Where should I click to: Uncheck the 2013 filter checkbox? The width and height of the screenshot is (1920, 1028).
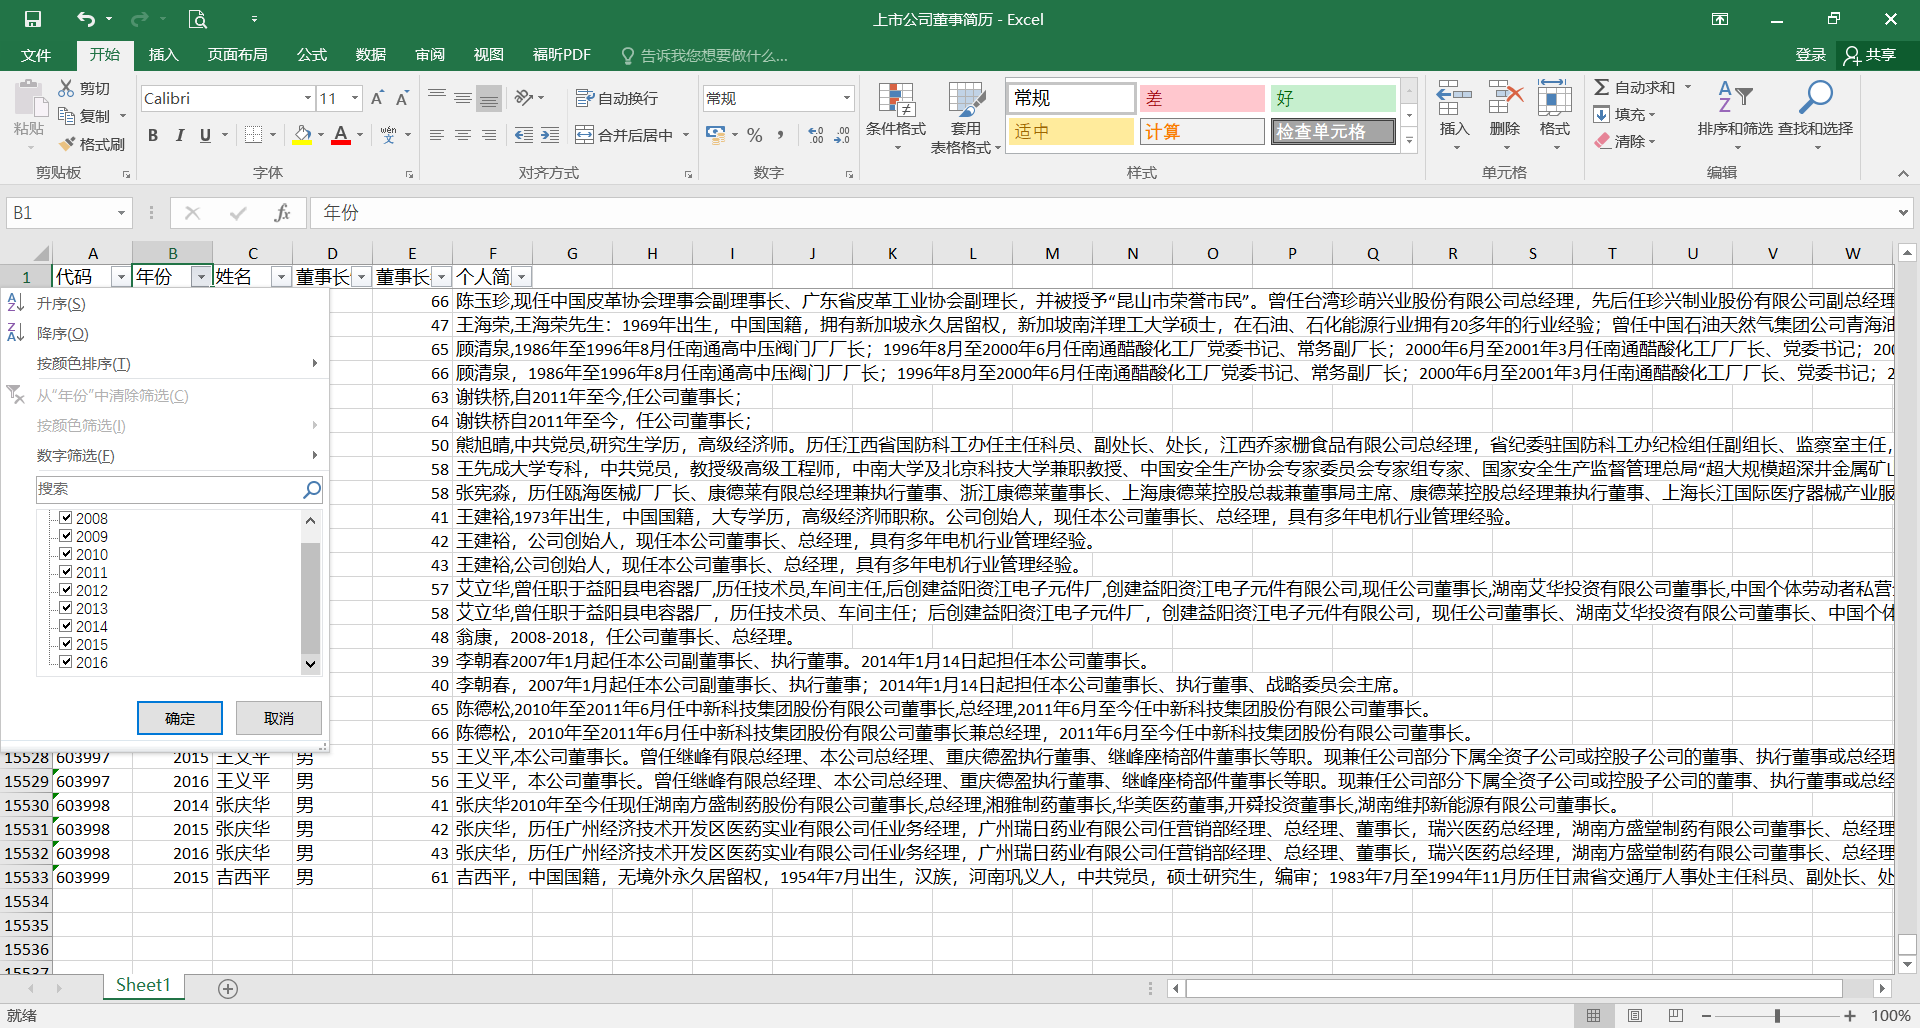[x=66, y=608]
